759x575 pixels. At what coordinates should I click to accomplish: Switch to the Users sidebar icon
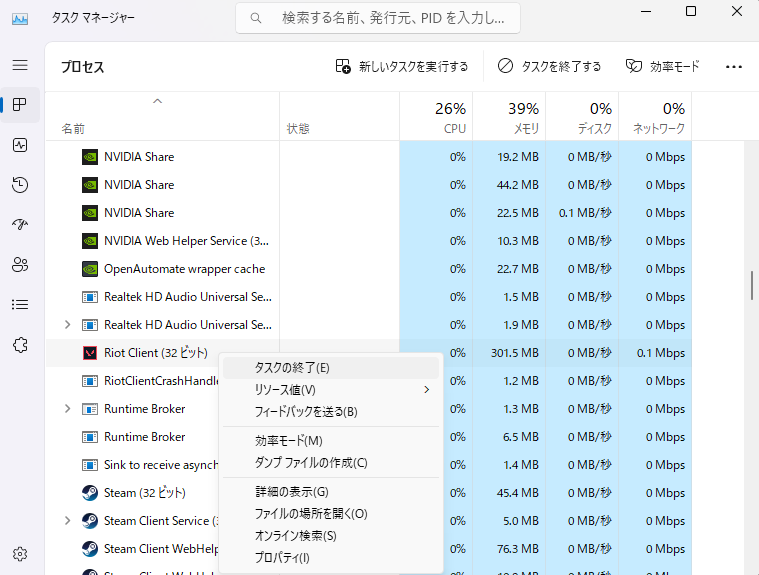20,264
